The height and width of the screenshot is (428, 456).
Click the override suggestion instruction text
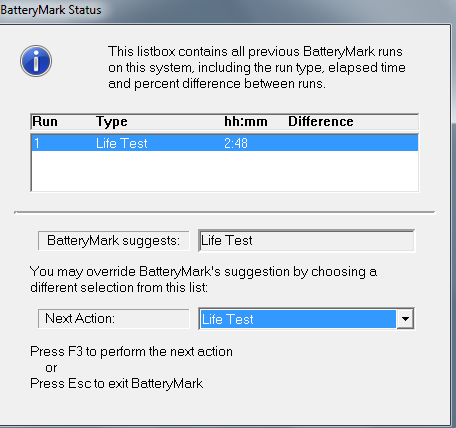(203, 279)
